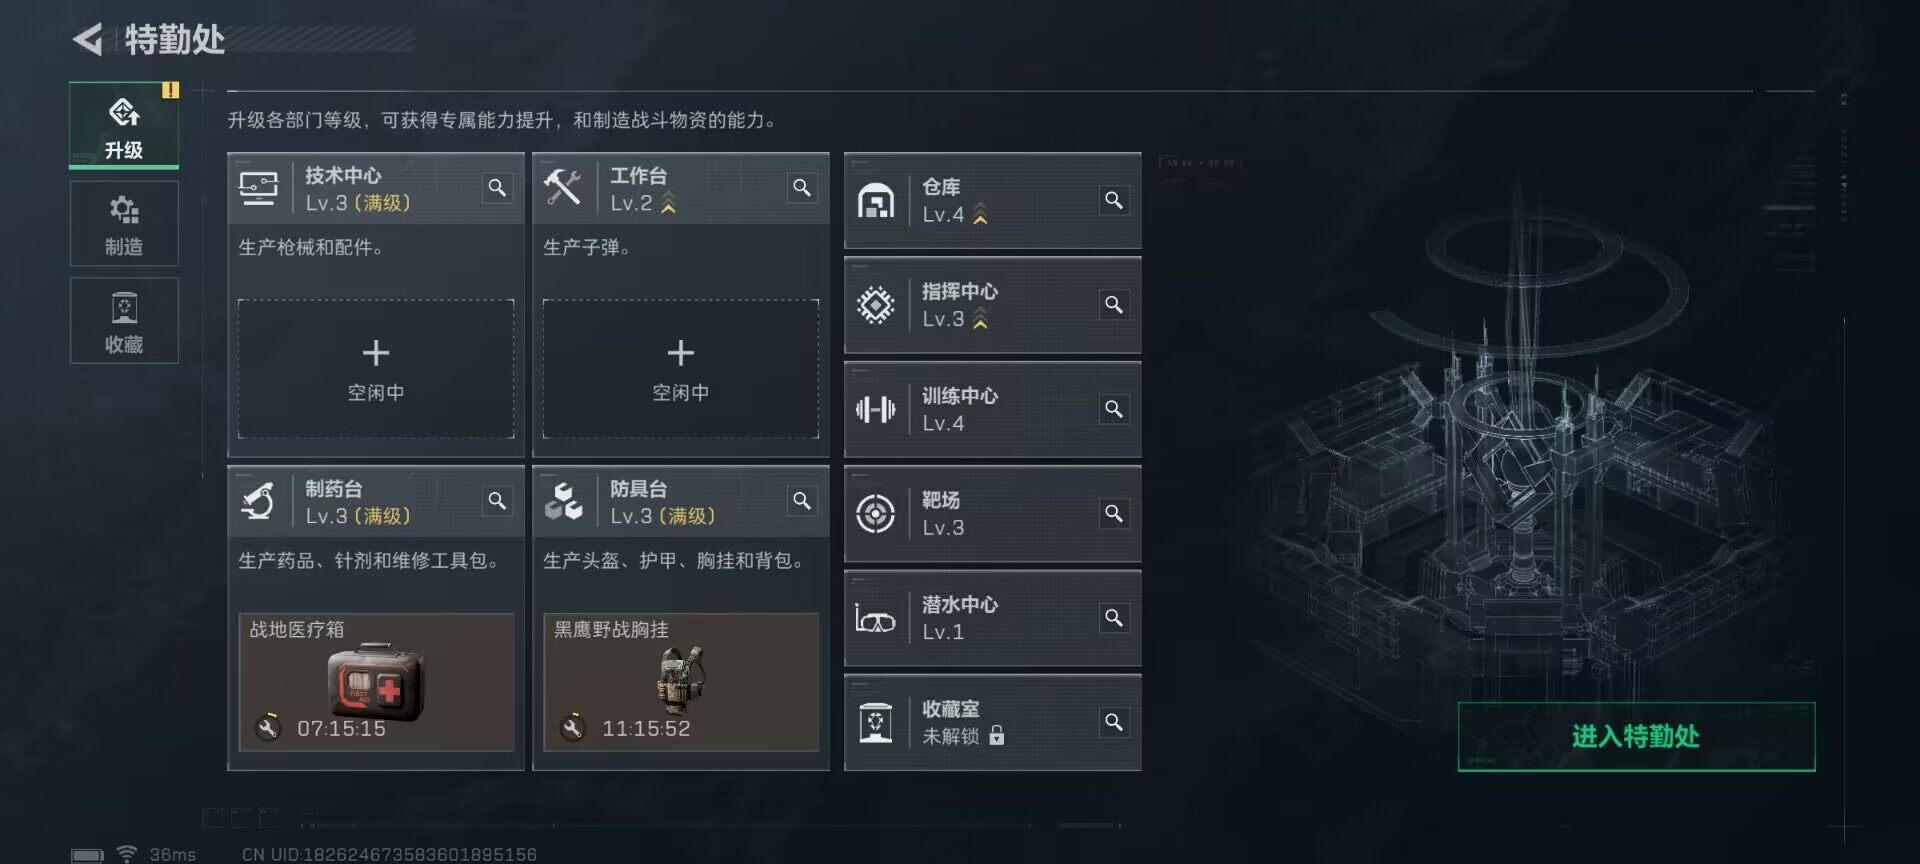Click the back arrow beside 特勤处
Screen dimensions: 1920x864
pos(88,40)
